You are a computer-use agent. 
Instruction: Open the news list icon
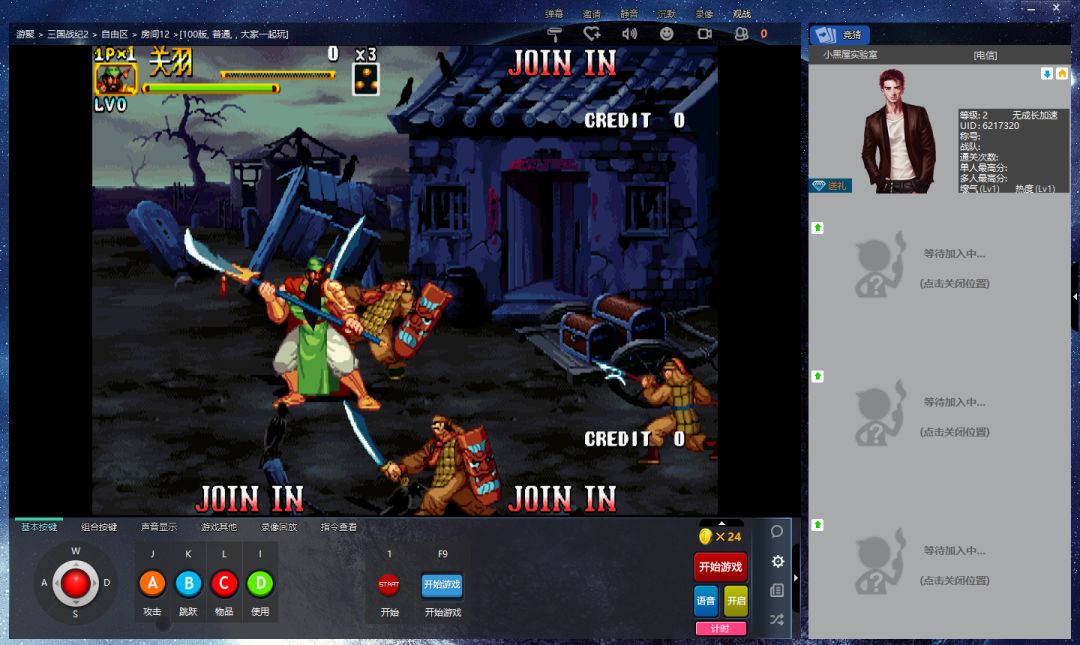[777, 591]
